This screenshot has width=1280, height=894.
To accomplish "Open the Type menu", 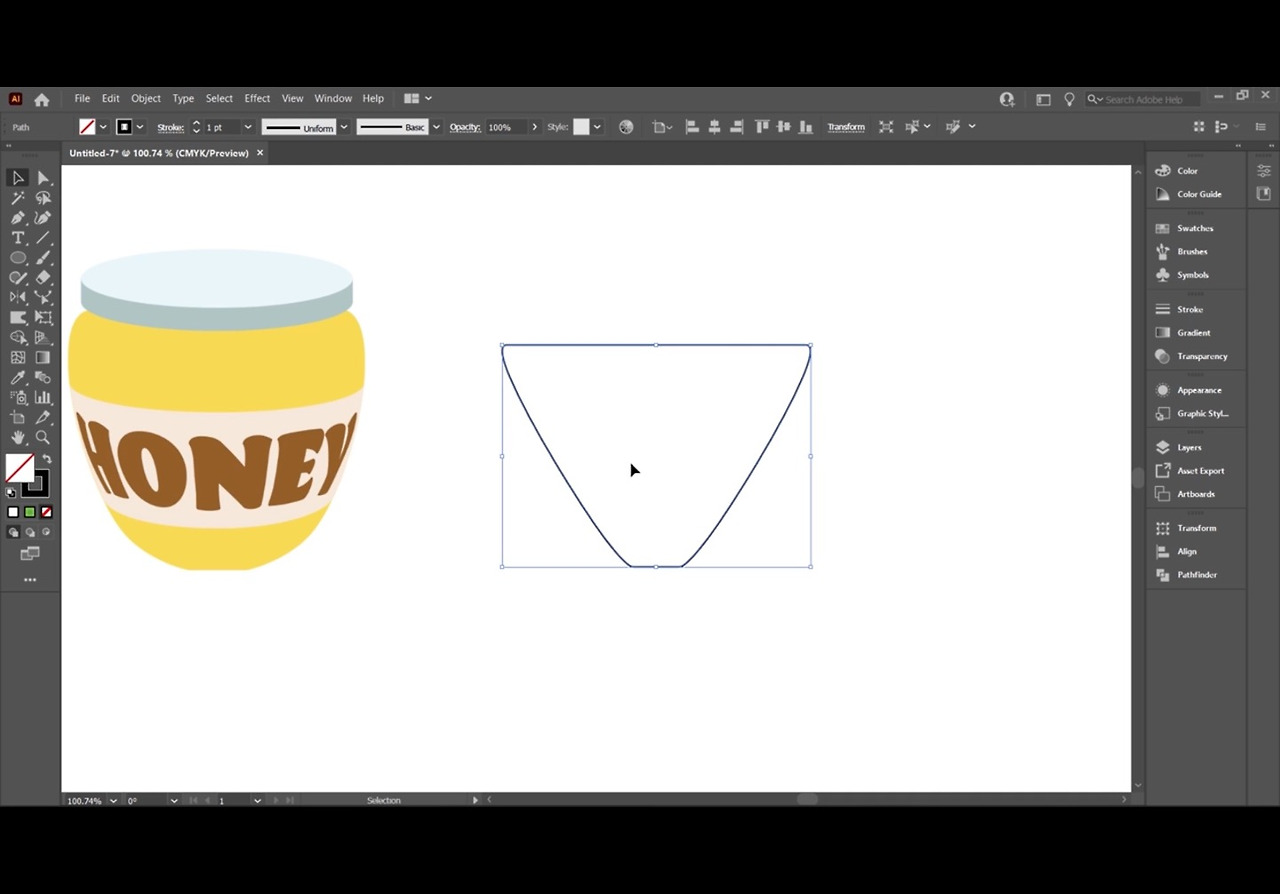I will (x=183, y=99).
